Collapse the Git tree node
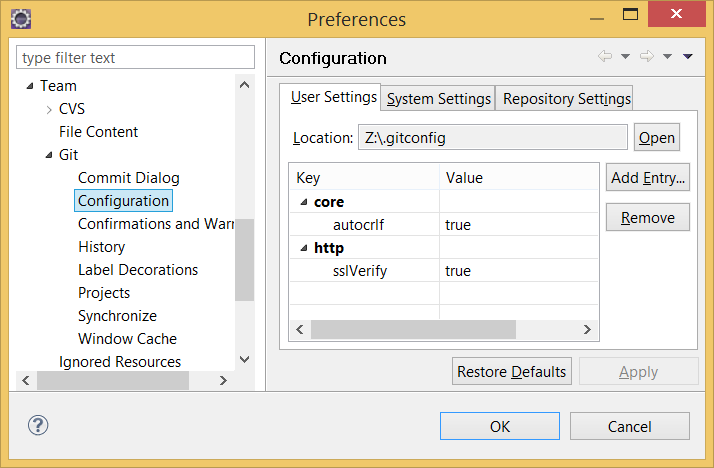The image size is (714, 468). click(49, 155)
